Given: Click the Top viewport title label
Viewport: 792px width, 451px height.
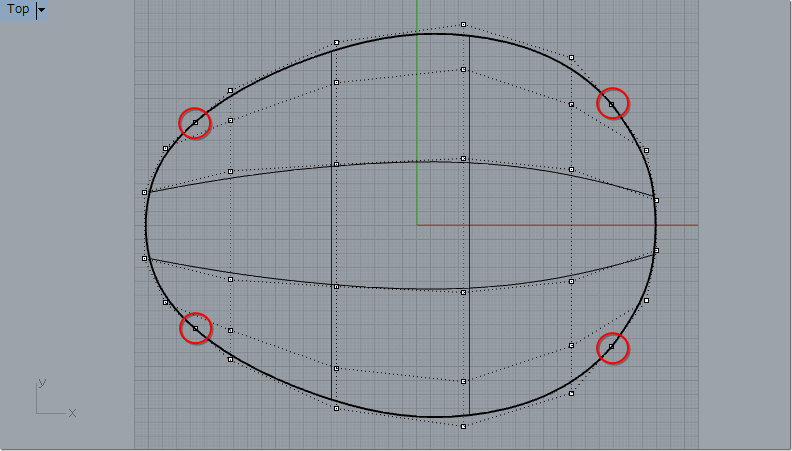Looking at the screenshot, I should tap(18, 9).
